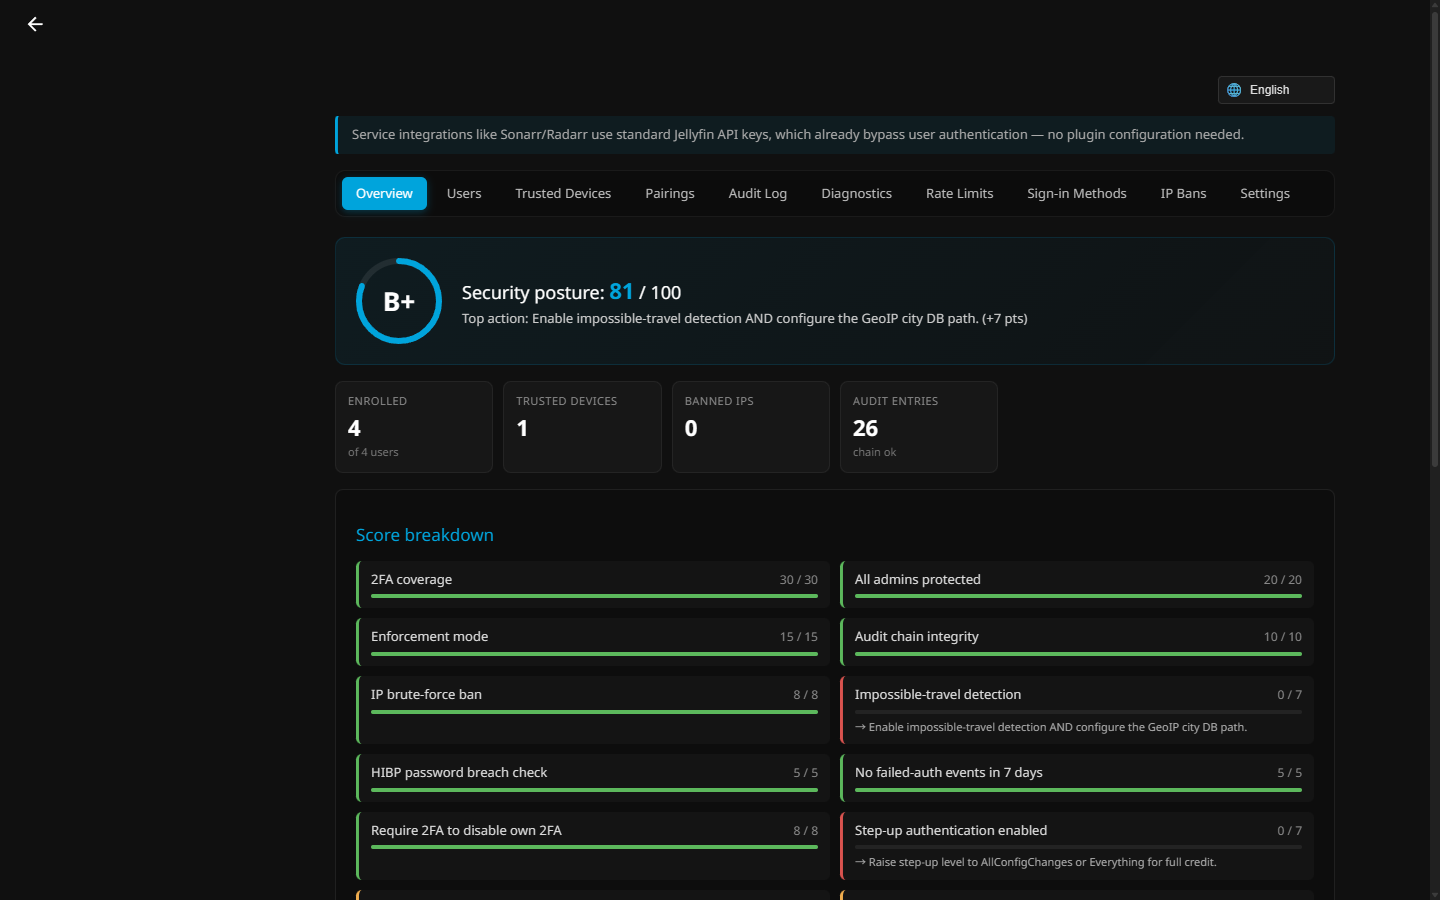Click the Audit chain integrity progress bar
The height and width of the screenshot is (900, 1440).
tap(1078, 654)
